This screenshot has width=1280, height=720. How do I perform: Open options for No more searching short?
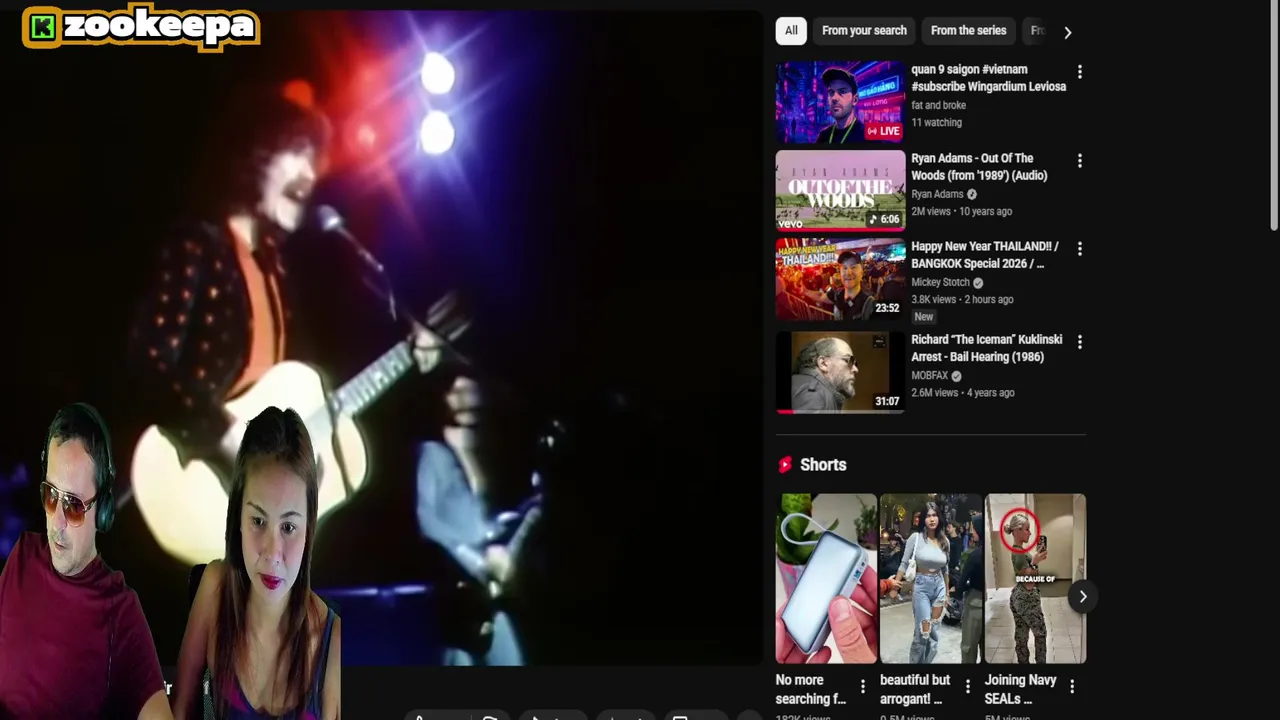point(862,687)
